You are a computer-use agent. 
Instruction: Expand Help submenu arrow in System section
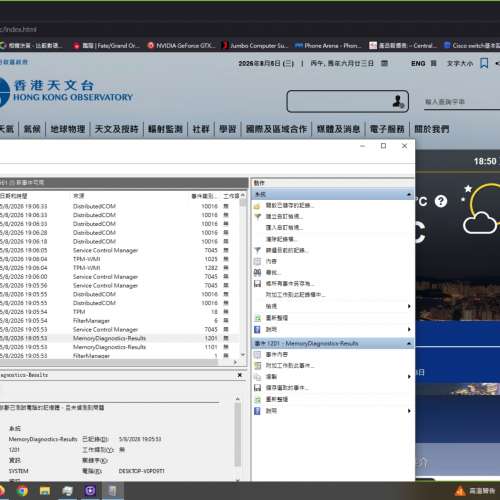coord(409,329)
